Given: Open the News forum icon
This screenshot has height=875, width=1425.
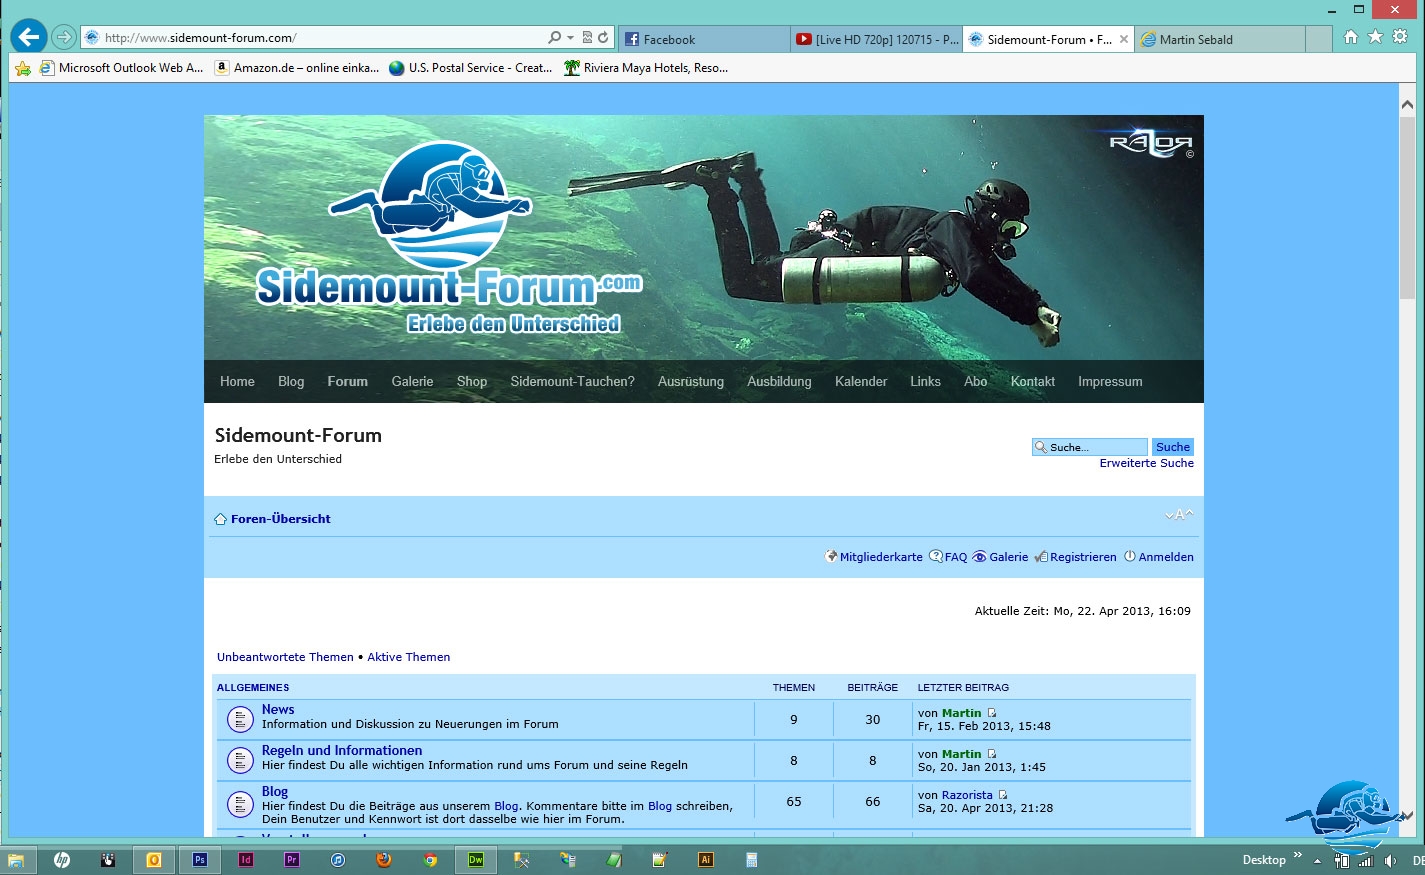Looking at the screenshot, I should [x=240, y=719].
